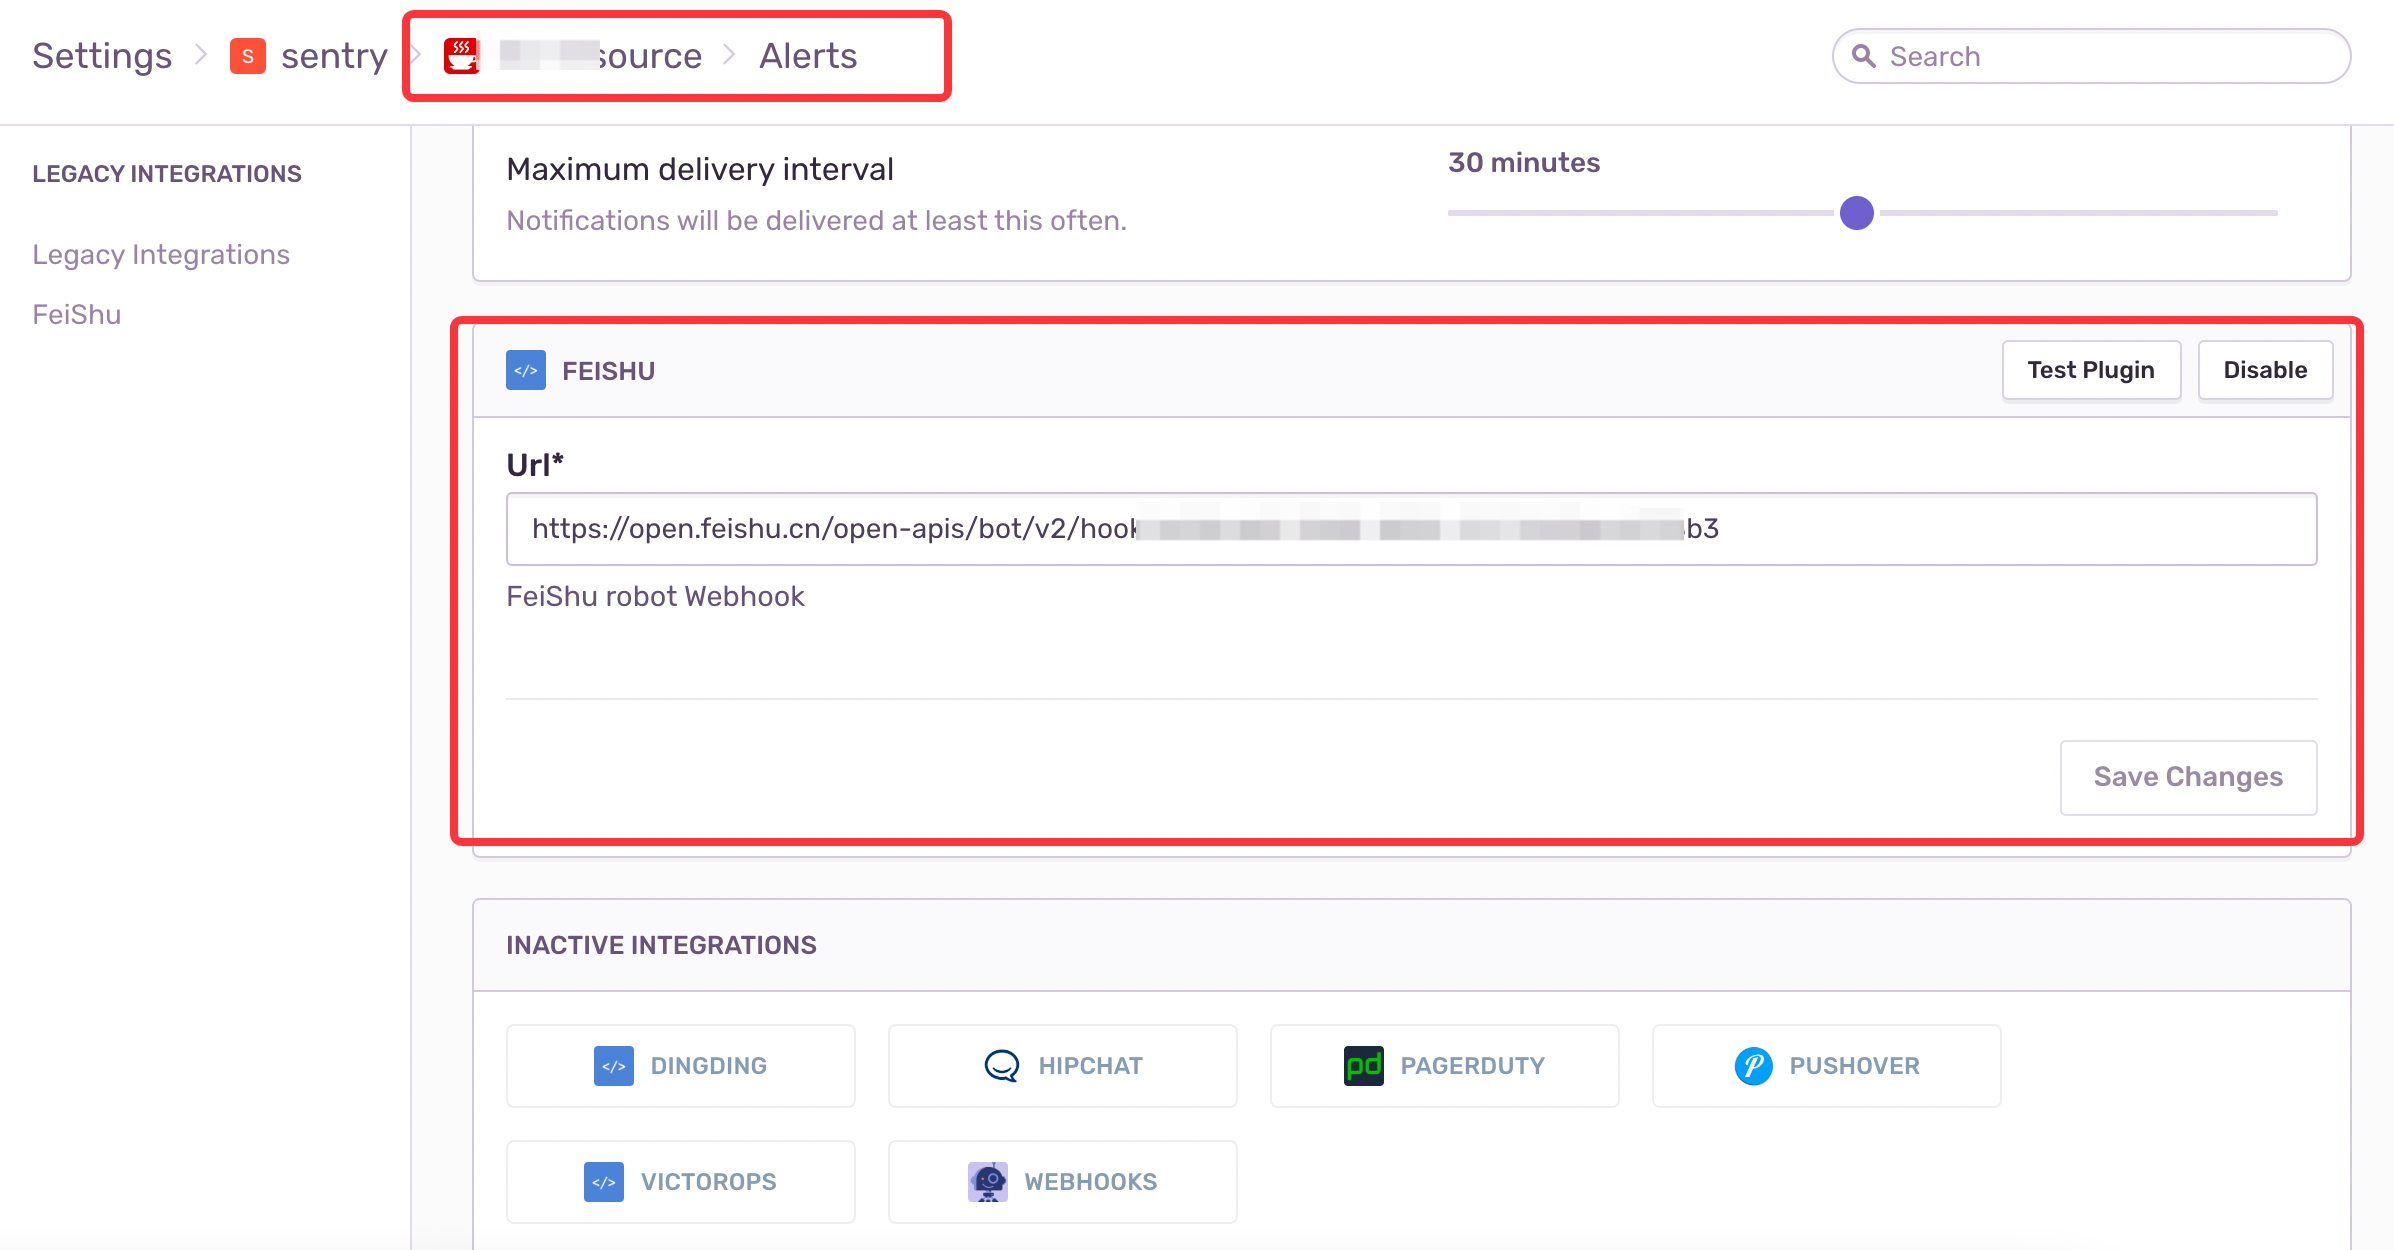2394x1250 pixels.
Task: Click the 'FeiShu robot Webhook' help text
Action: pyautogui.click(x=655, y=596)
